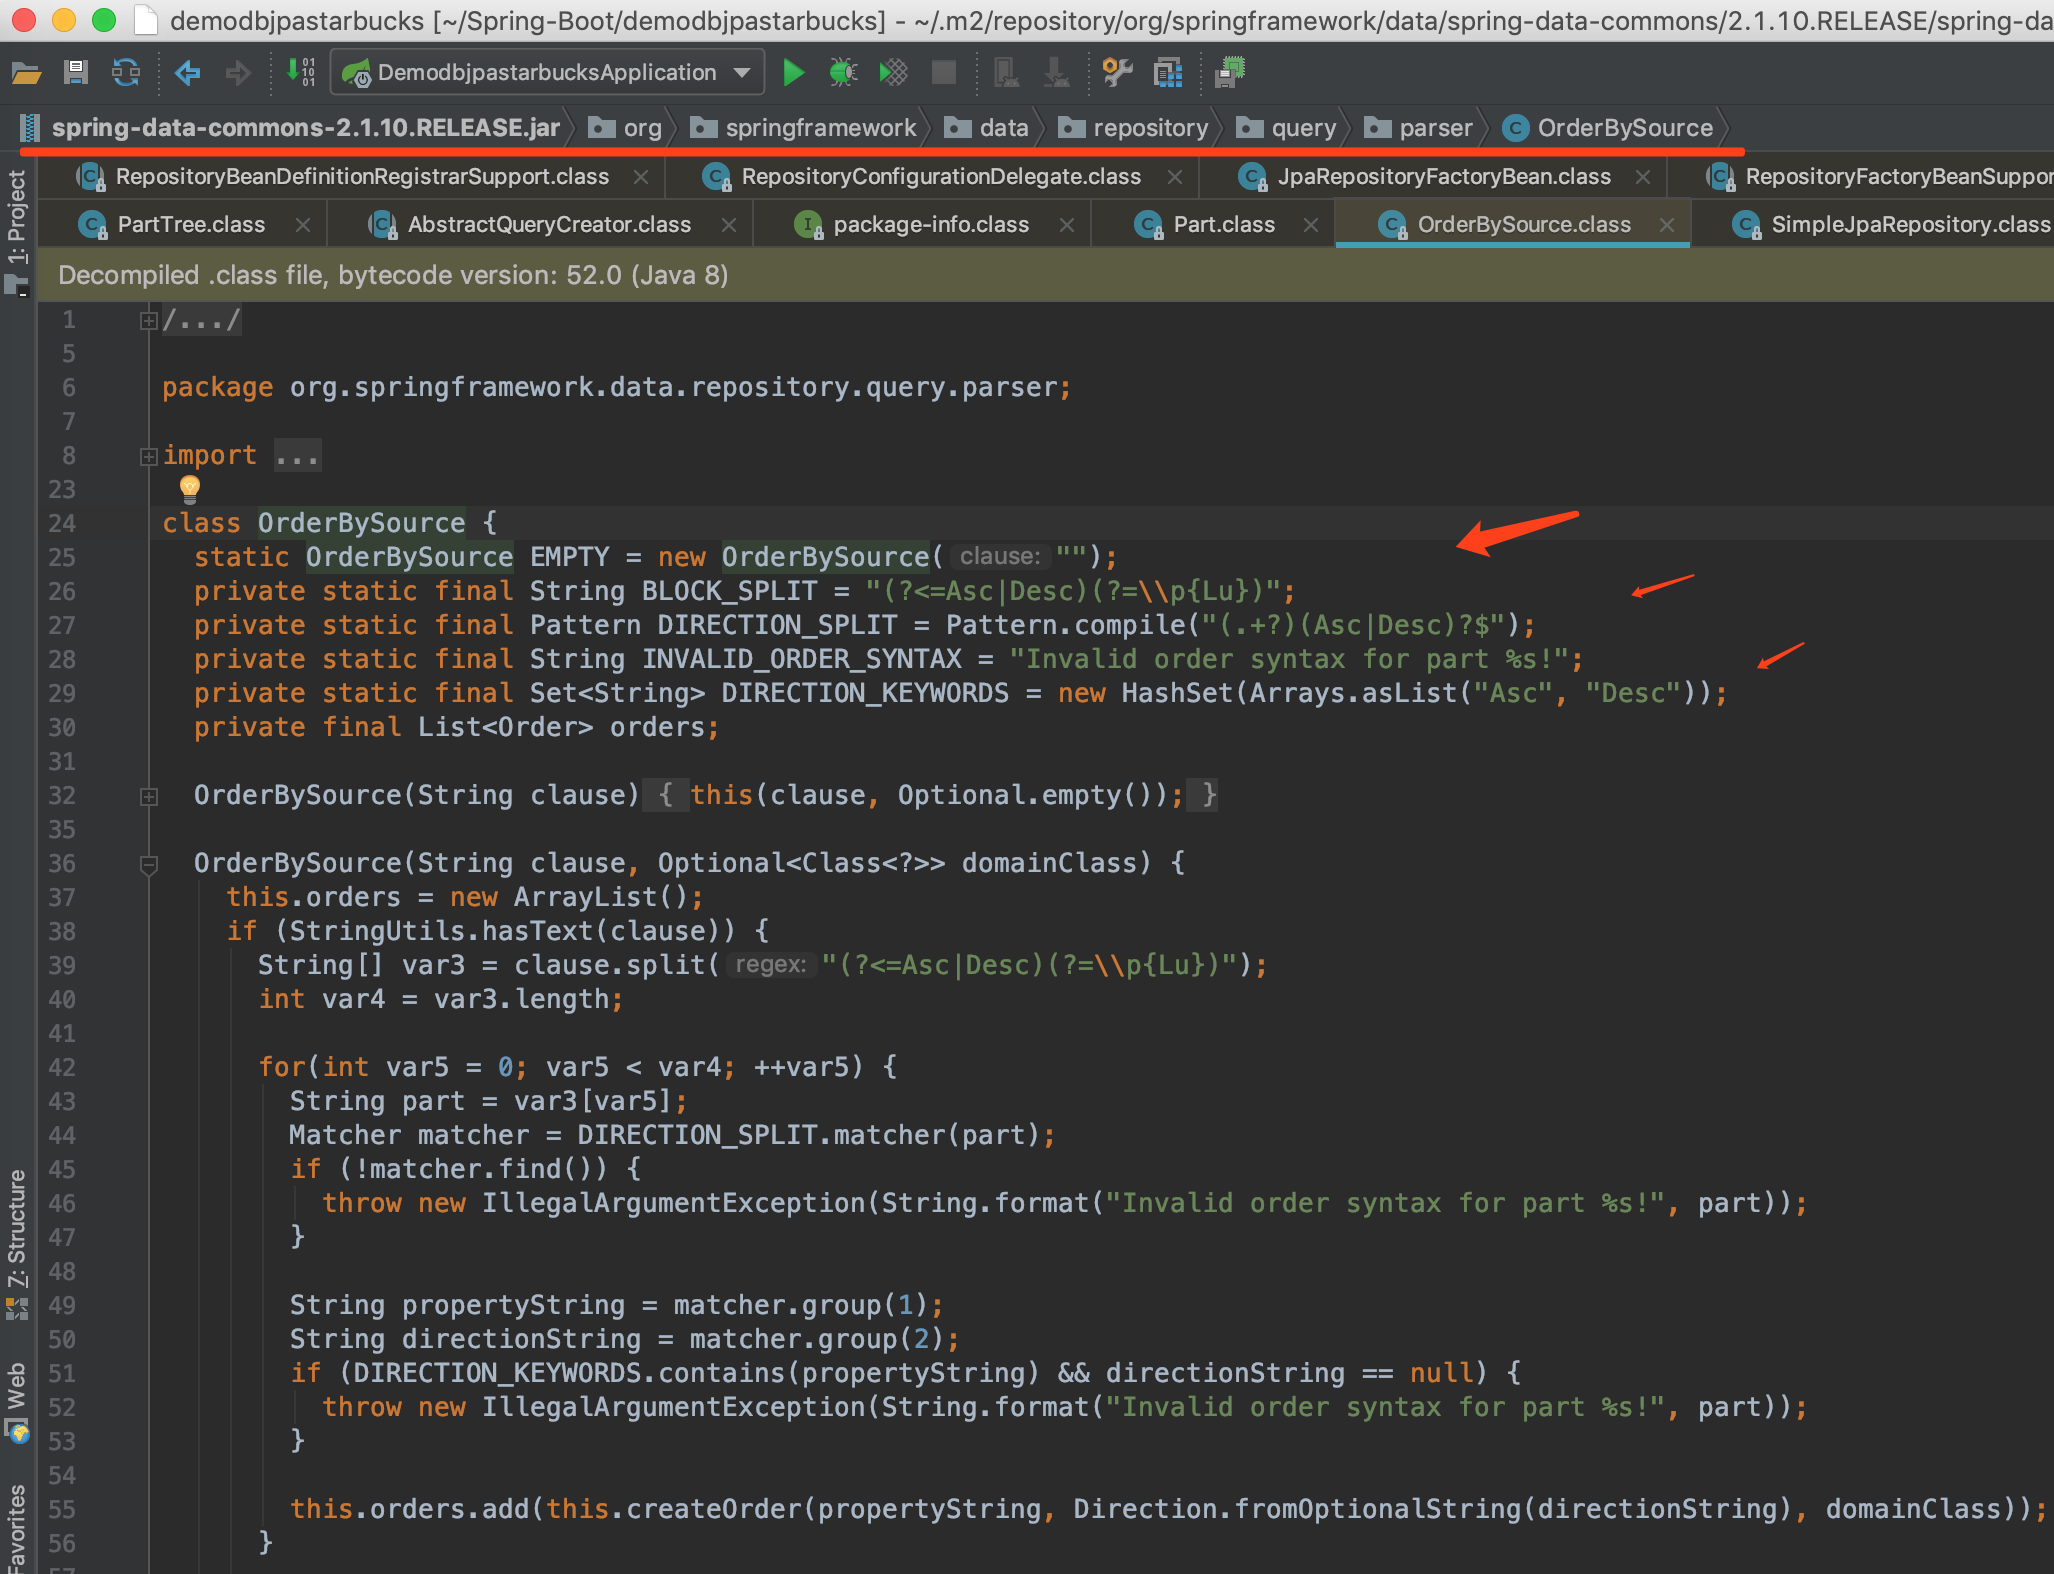Close the OrderBySource.class tab
The height and width of the screenshot is (1574, 2054).
click(x=1667, y=225)
